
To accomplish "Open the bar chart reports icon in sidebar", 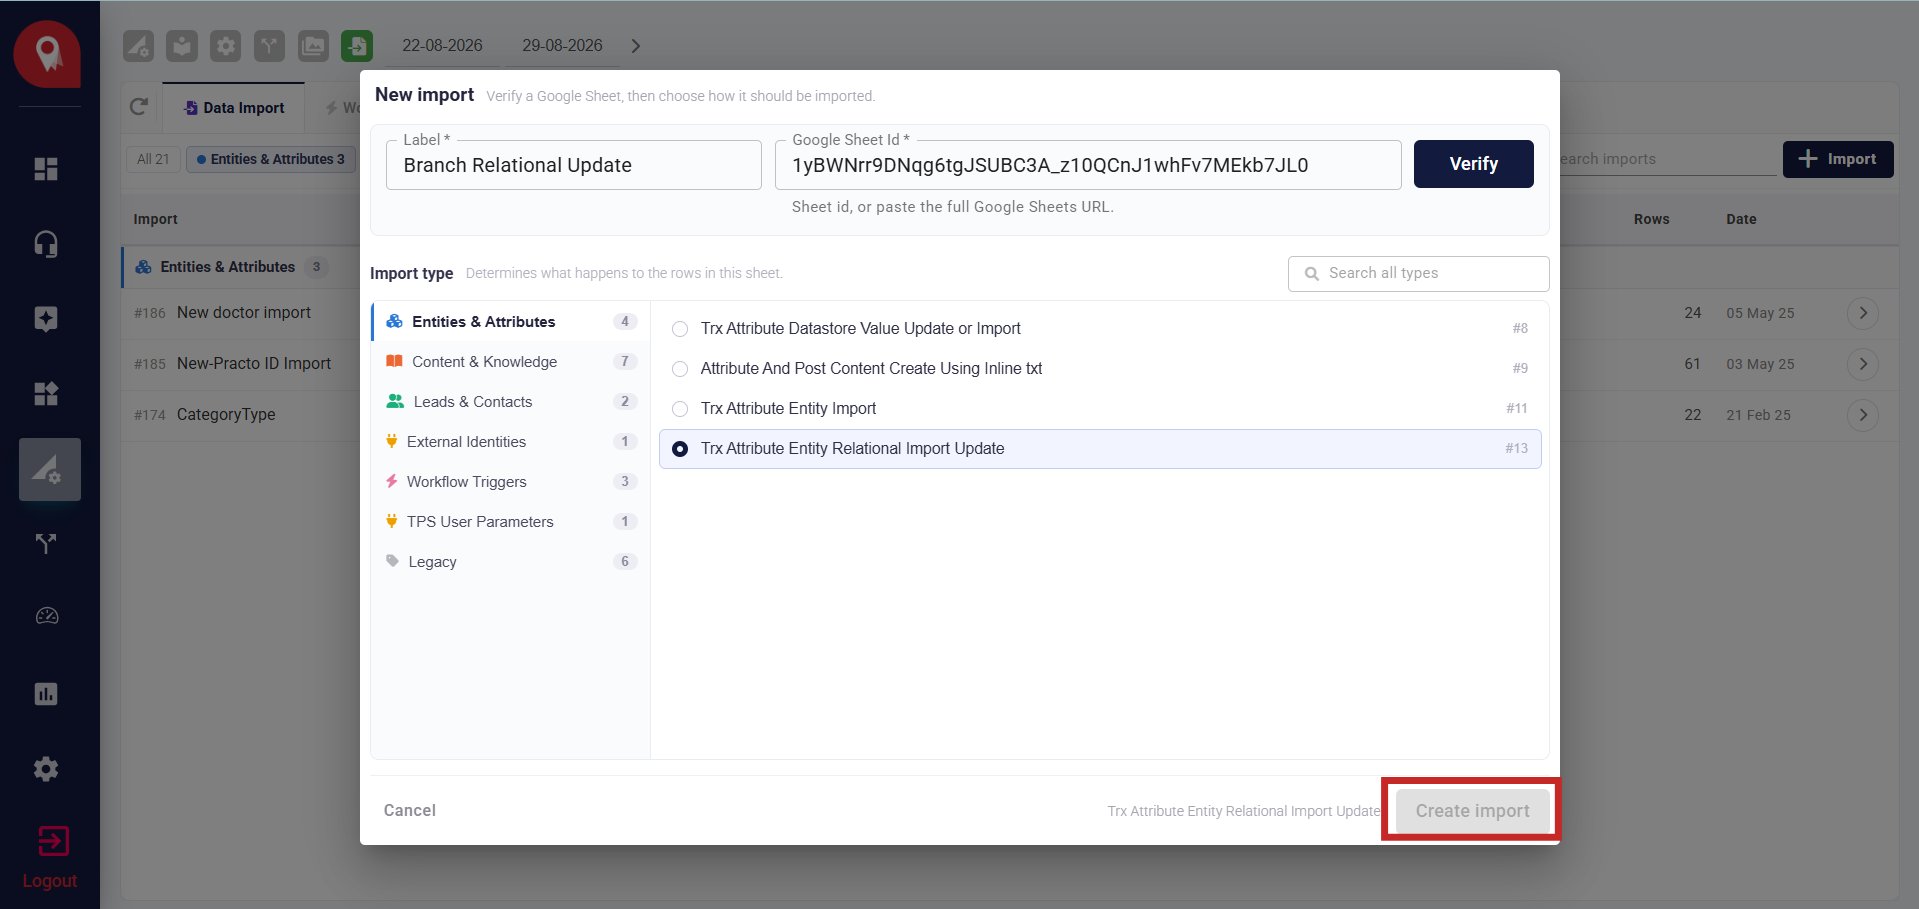I will [x=46, y=694].
